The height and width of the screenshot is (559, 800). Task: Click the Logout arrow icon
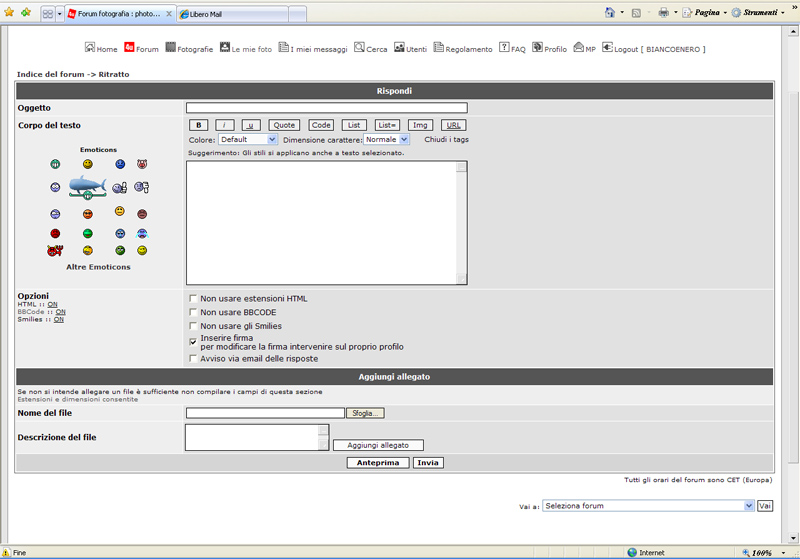[607, 47]
